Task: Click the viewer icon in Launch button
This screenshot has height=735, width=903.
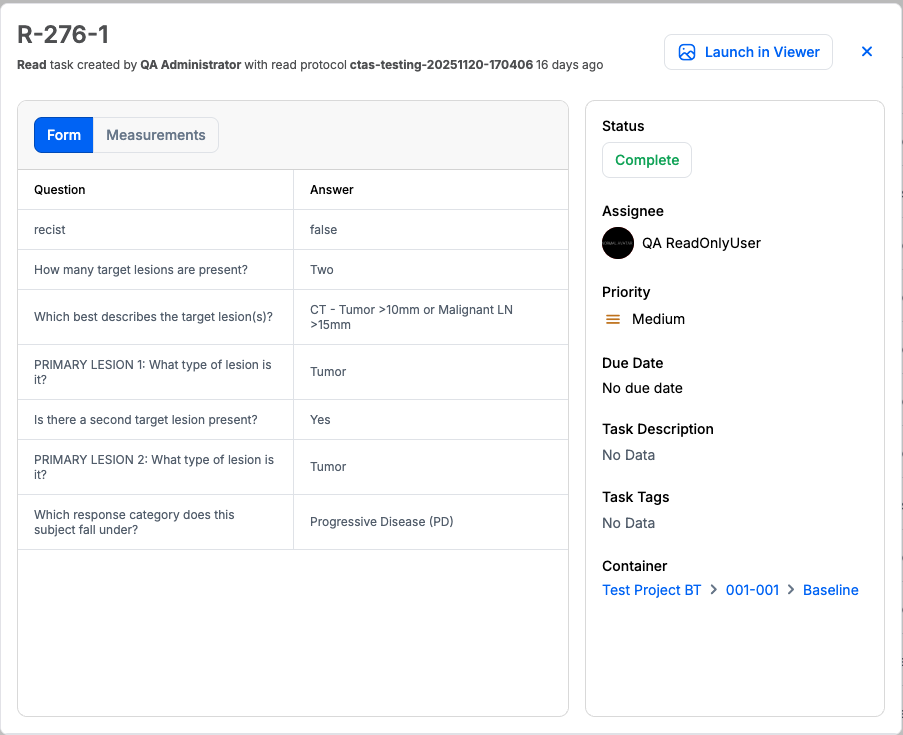Action: [x=687, y=52]
